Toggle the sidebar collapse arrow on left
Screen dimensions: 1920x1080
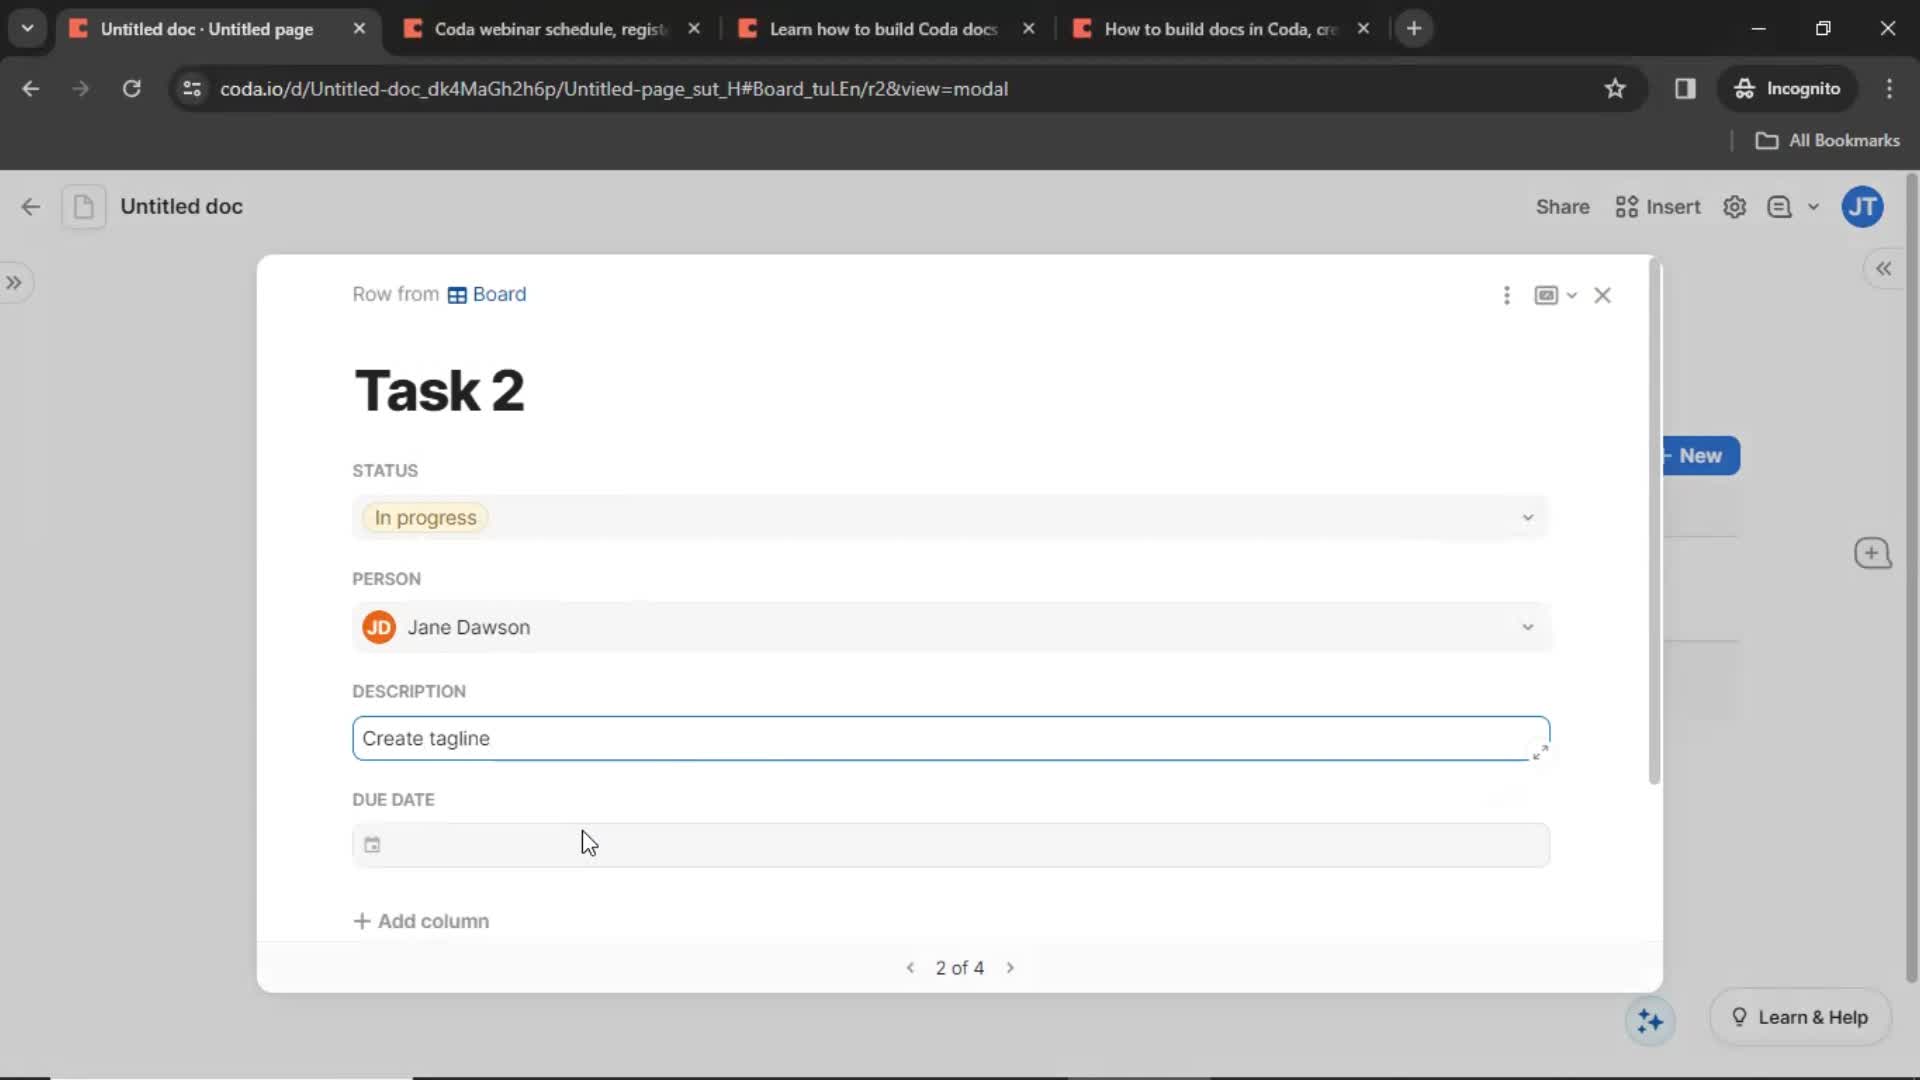click(15, 282)
